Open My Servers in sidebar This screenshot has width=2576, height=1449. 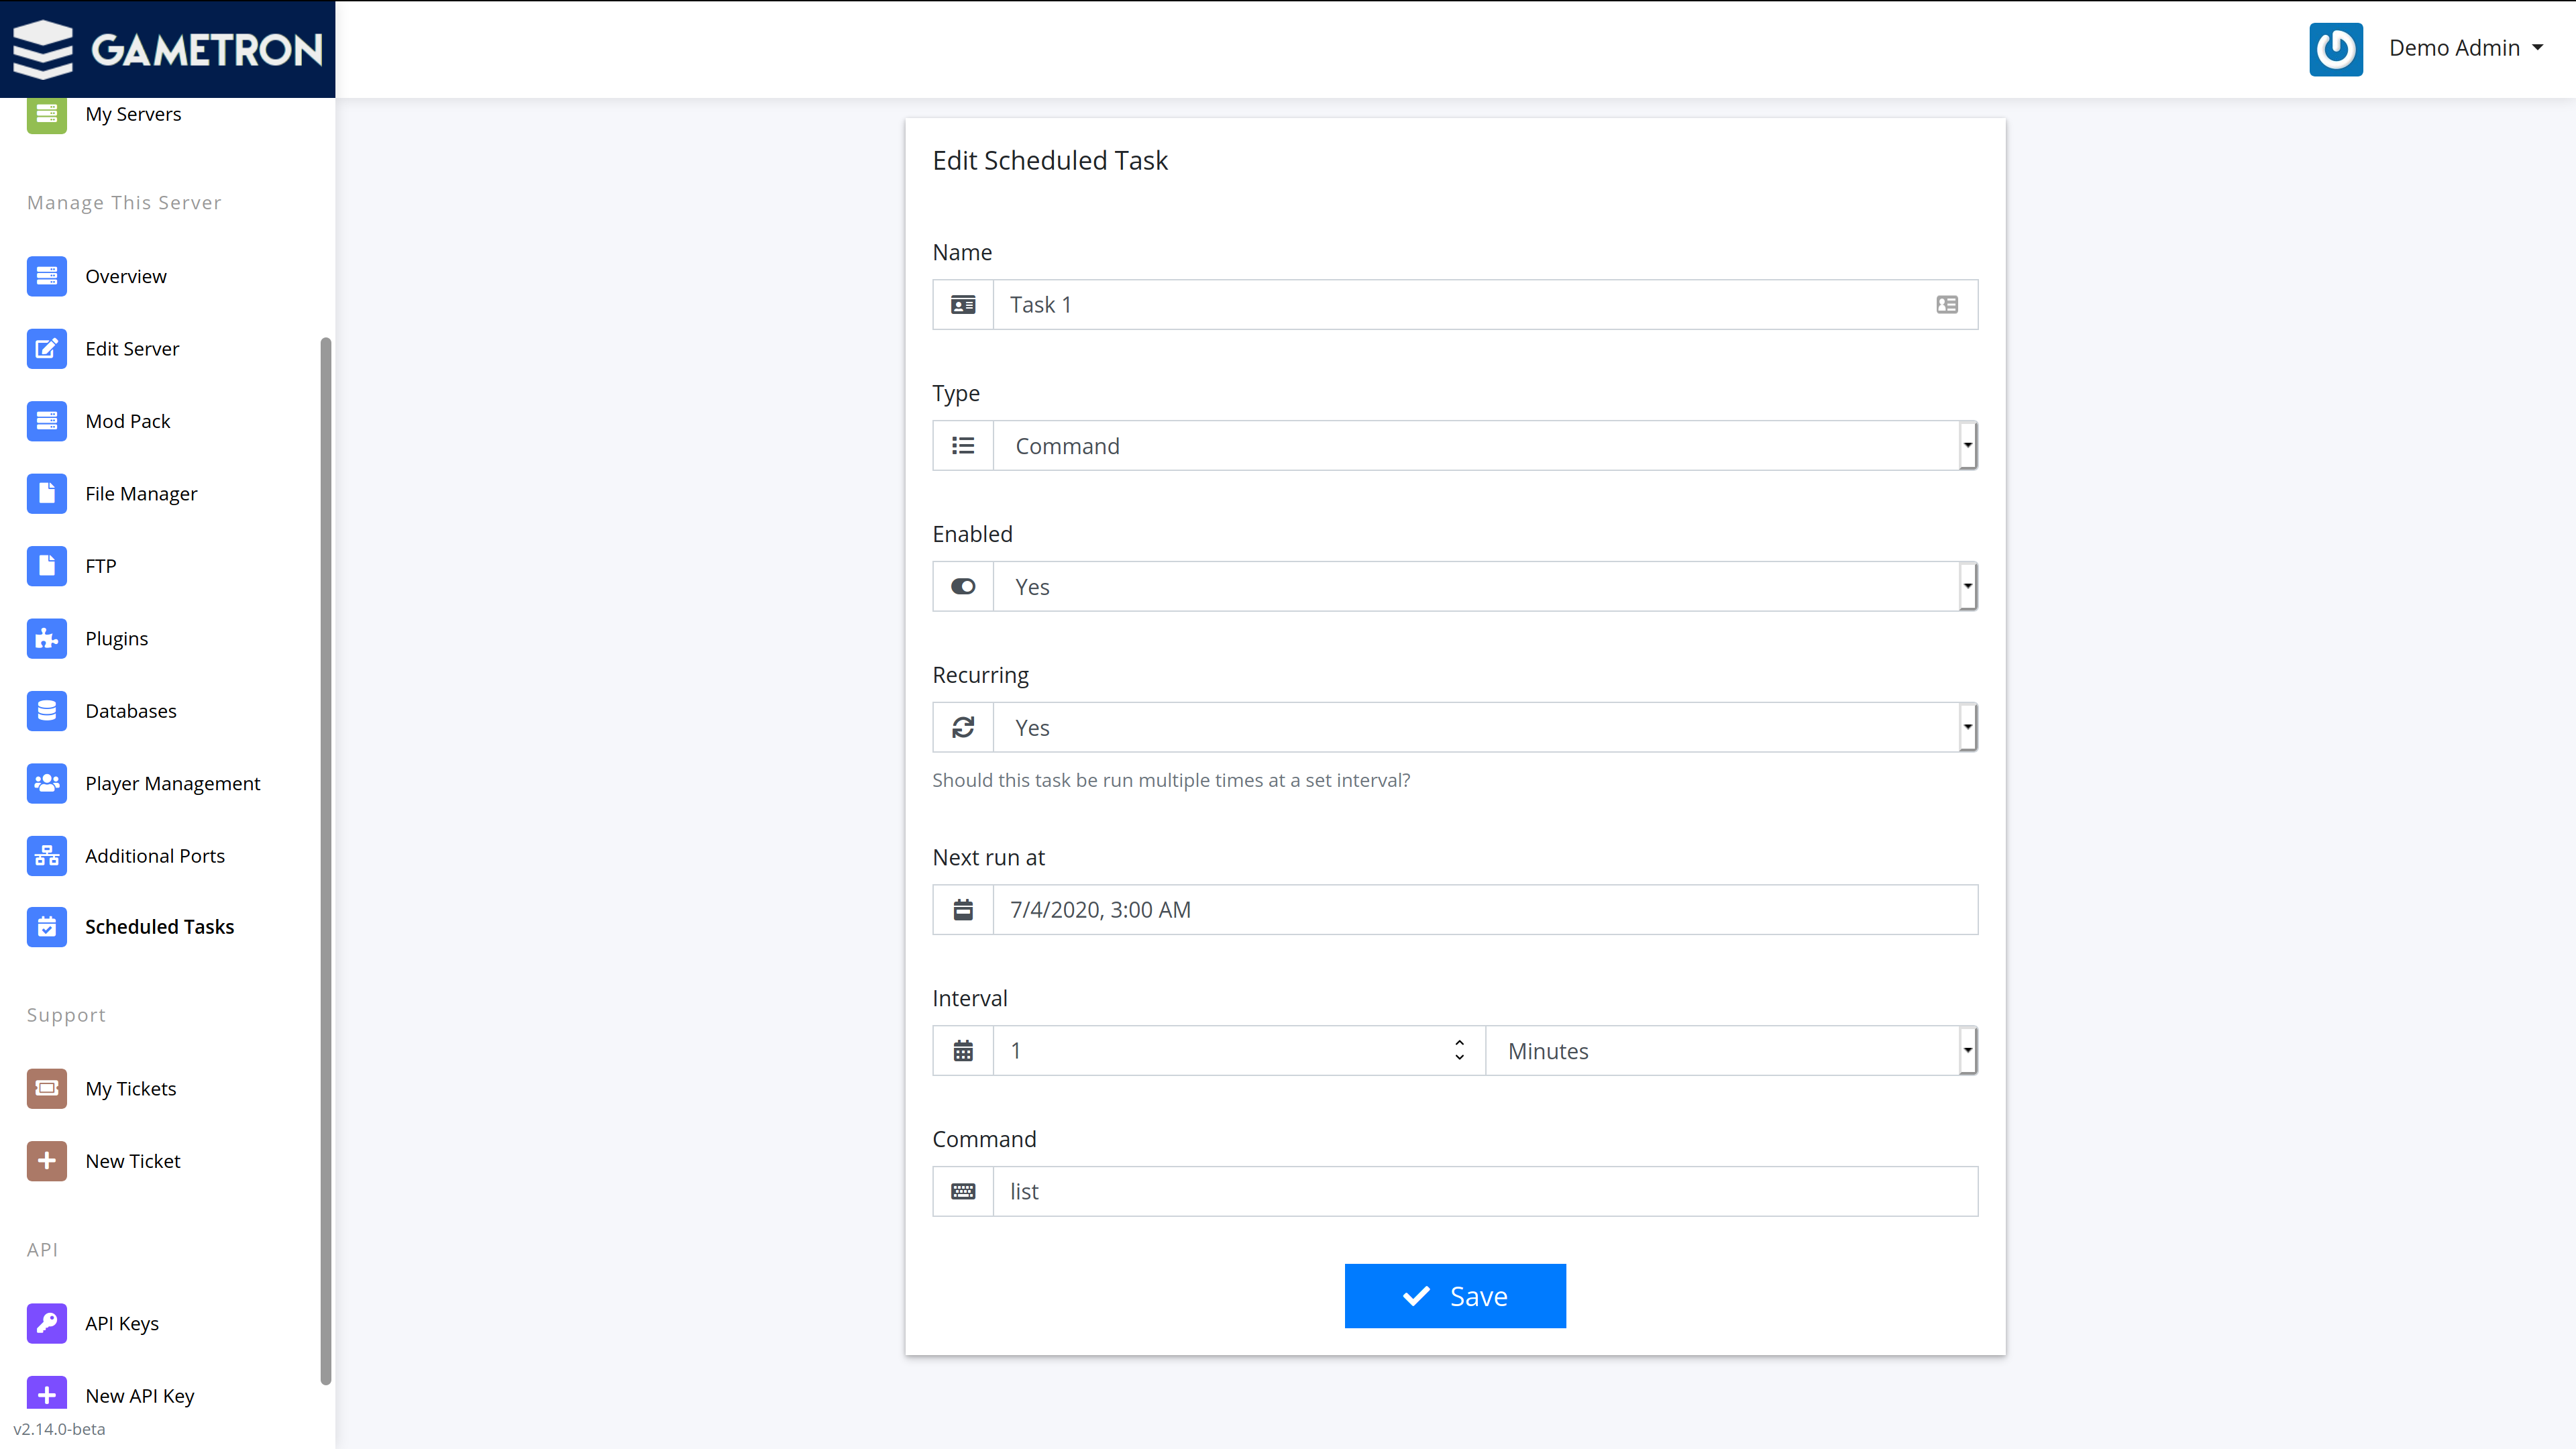(133, 114)
